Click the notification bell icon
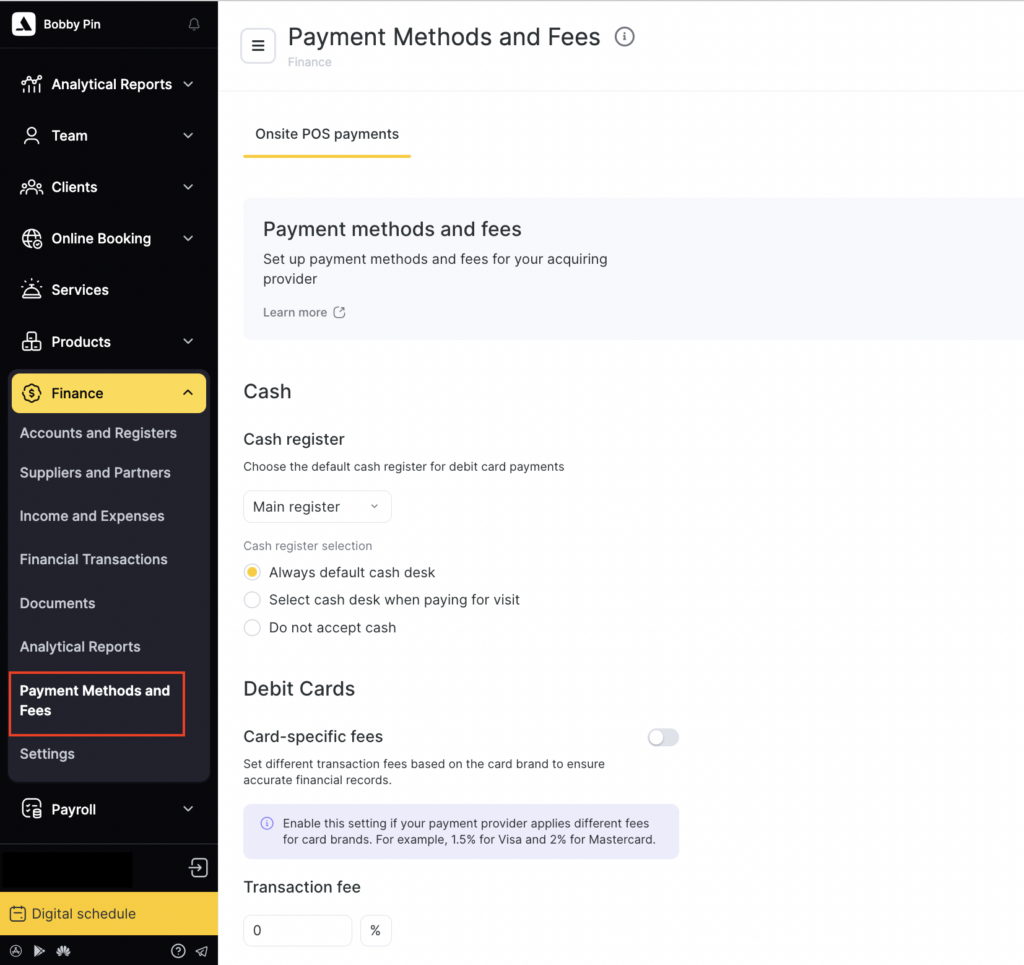 [x=194, y=25]
